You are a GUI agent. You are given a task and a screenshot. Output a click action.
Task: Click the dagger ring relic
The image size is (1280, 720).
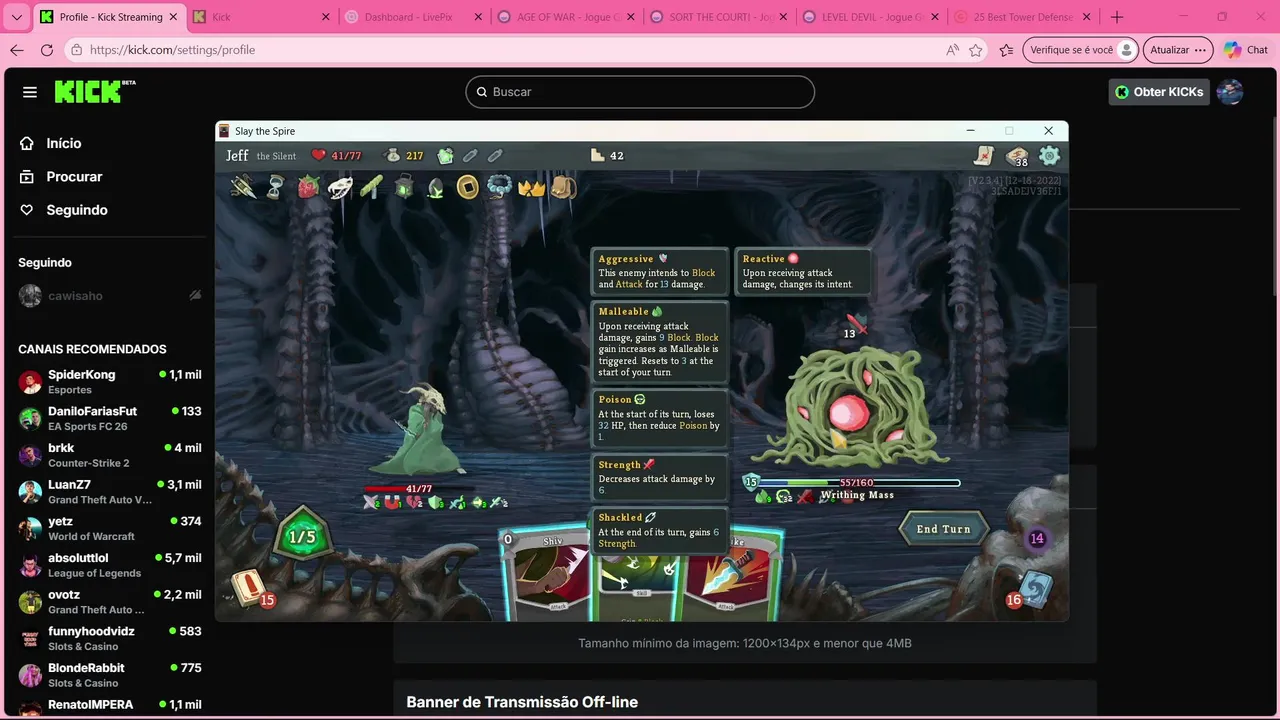click(x=243, y=187)
